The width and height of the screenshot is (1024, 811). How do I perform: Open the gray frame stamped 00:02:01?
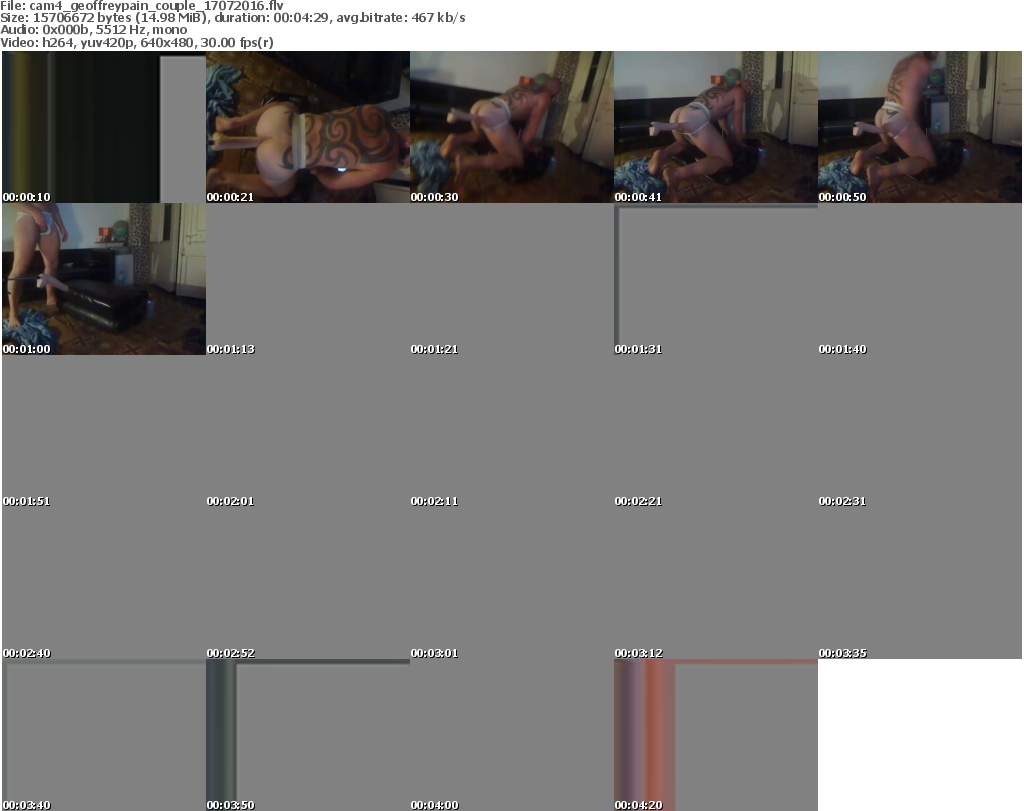tap(308, 431)
